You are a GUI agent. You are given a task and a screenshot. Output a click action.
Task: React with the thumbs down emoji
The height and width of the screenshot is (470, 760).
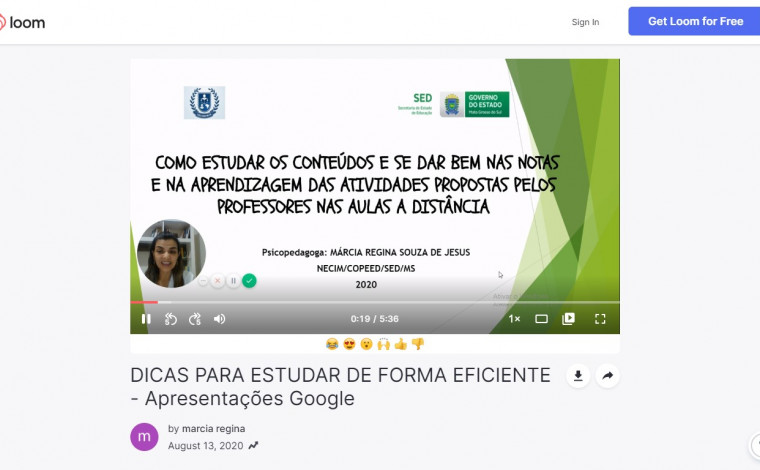[417, 344]
